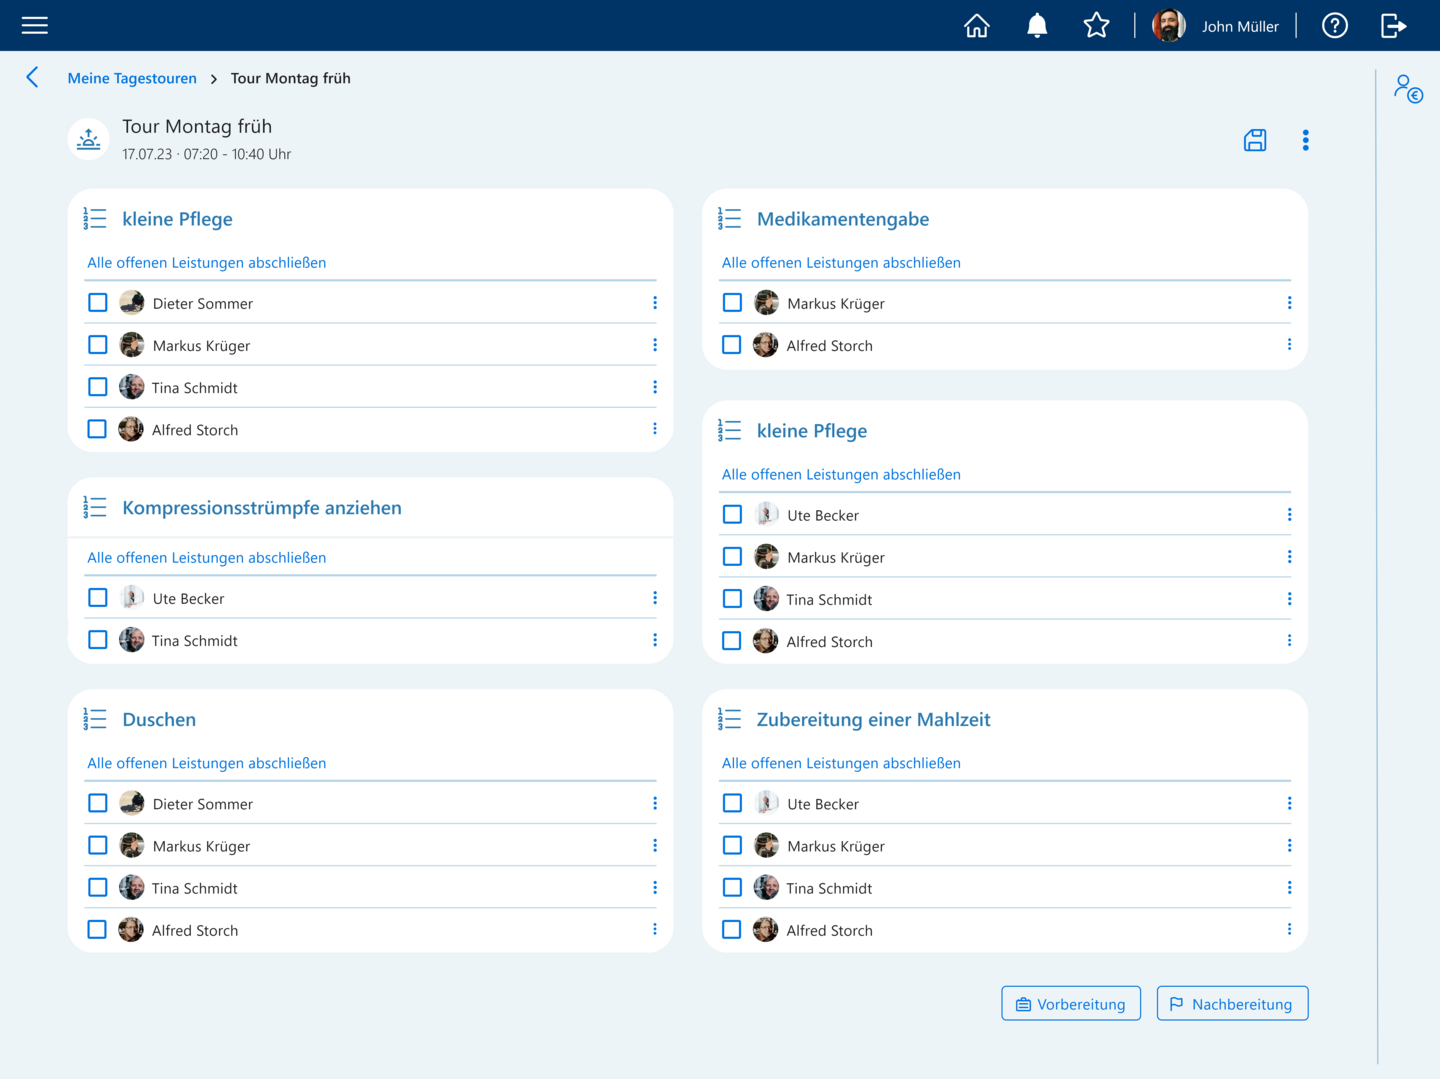Check Alfred Storch in Medikamentengabe
This screenshot has width=1440, height=1079.
(x=732, y=345)
